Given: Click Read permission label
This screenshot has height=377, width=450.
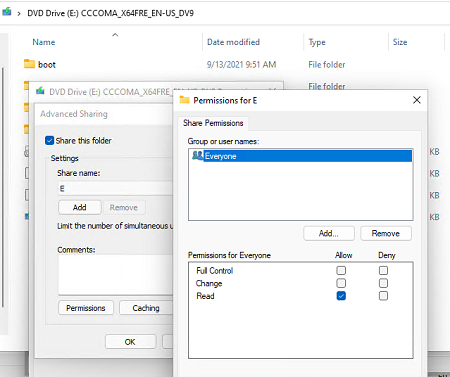Looking at the screenshot, I should 205,296.
